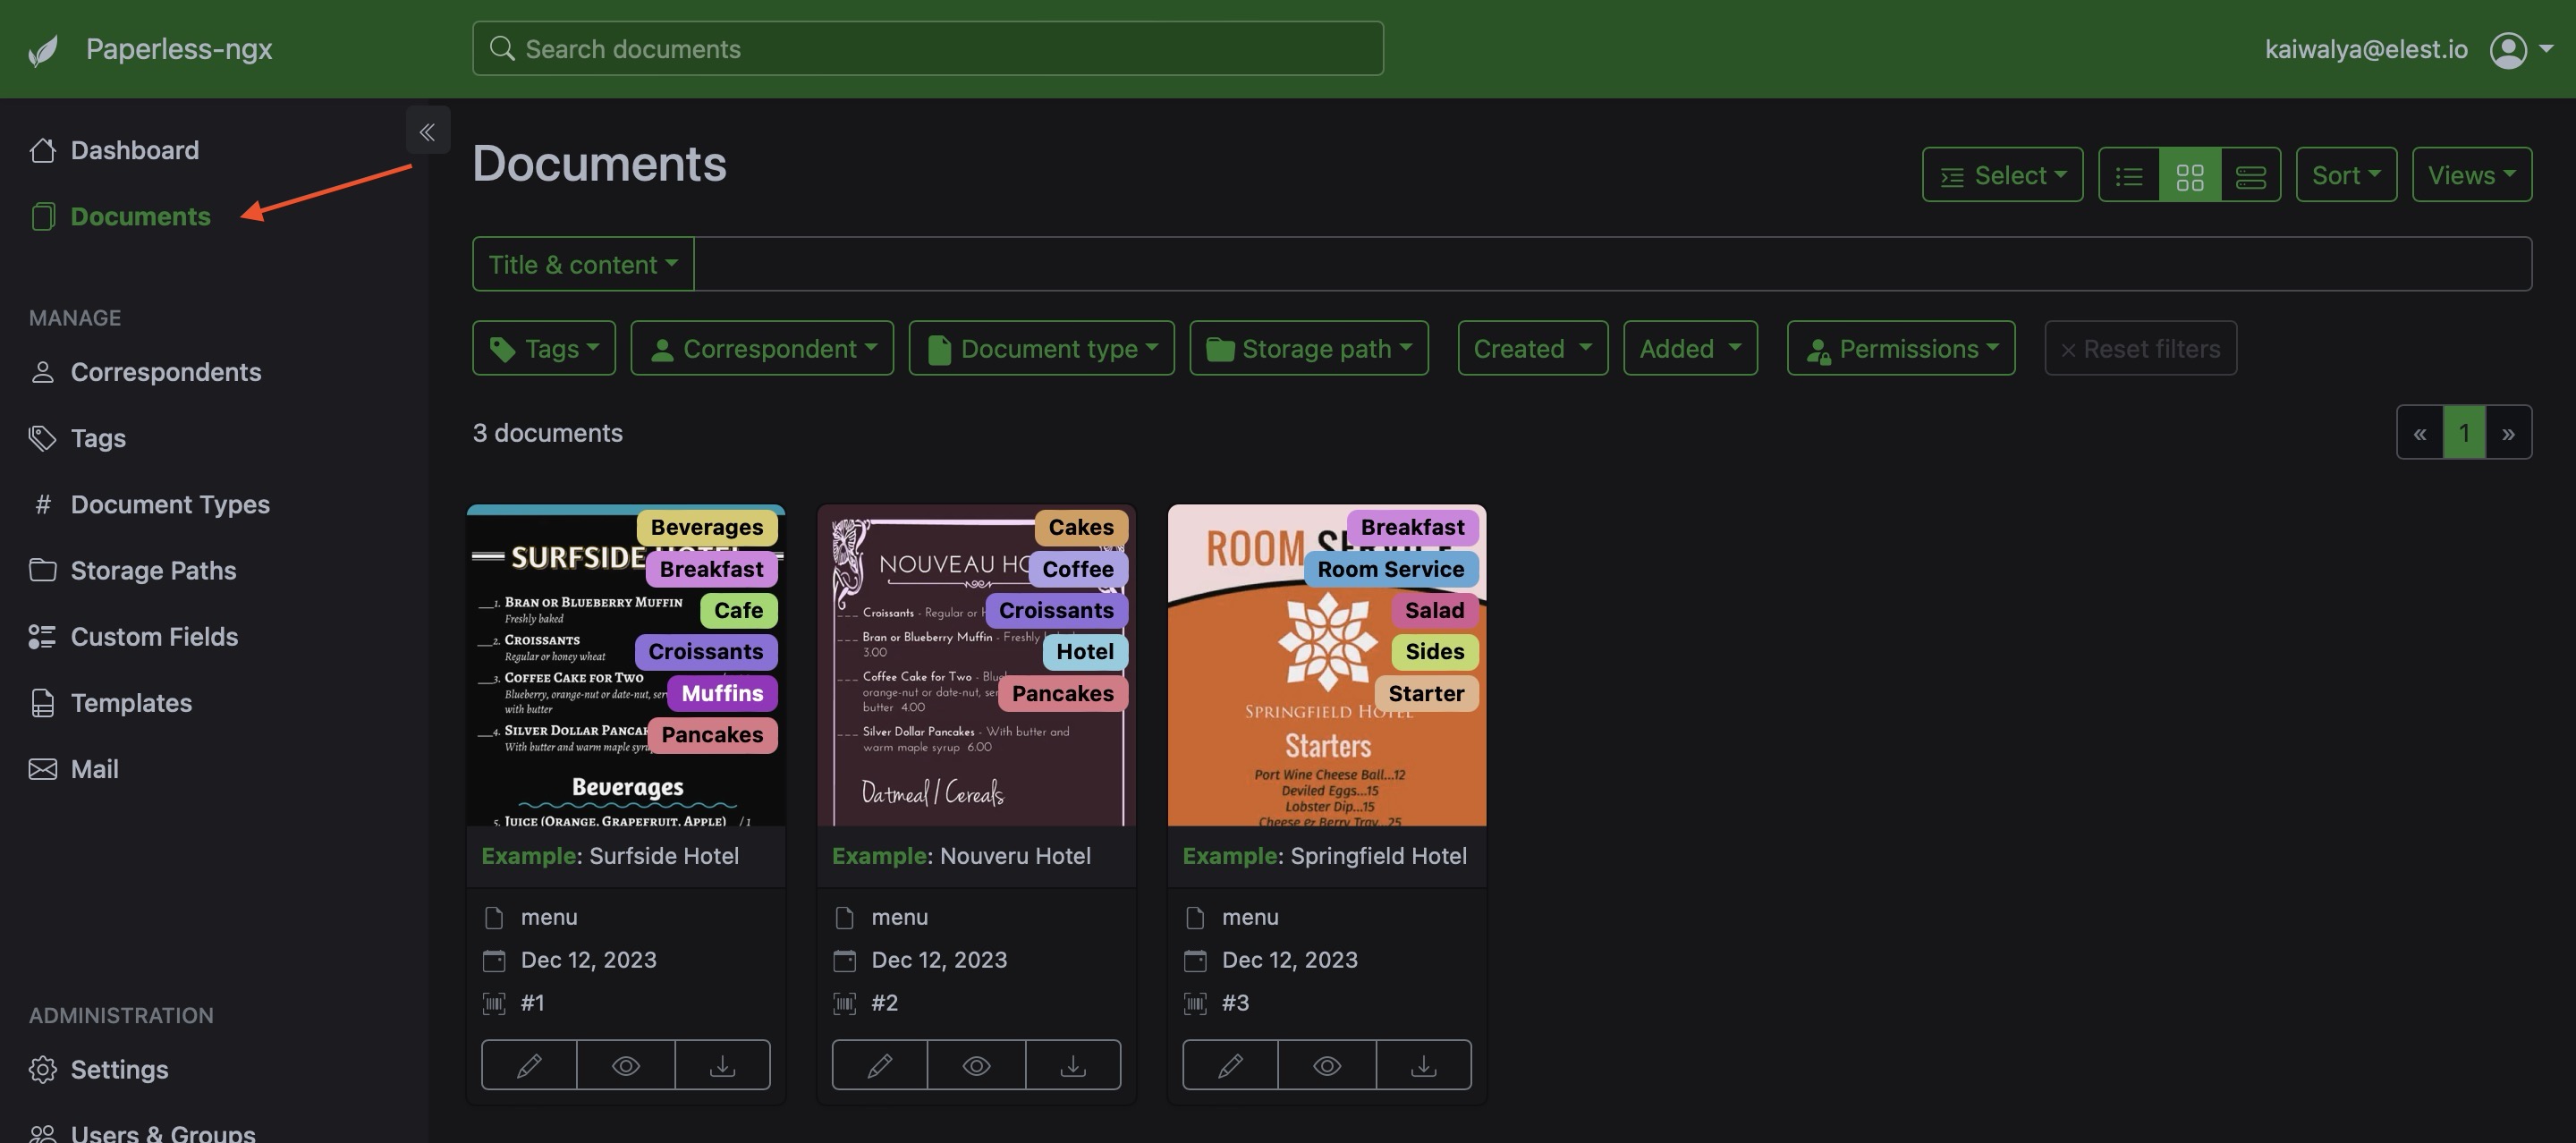Open the Example: Springfield Hotel title link
The height and width of the screenshot is (1143, 2576).
click(1324, 856)
